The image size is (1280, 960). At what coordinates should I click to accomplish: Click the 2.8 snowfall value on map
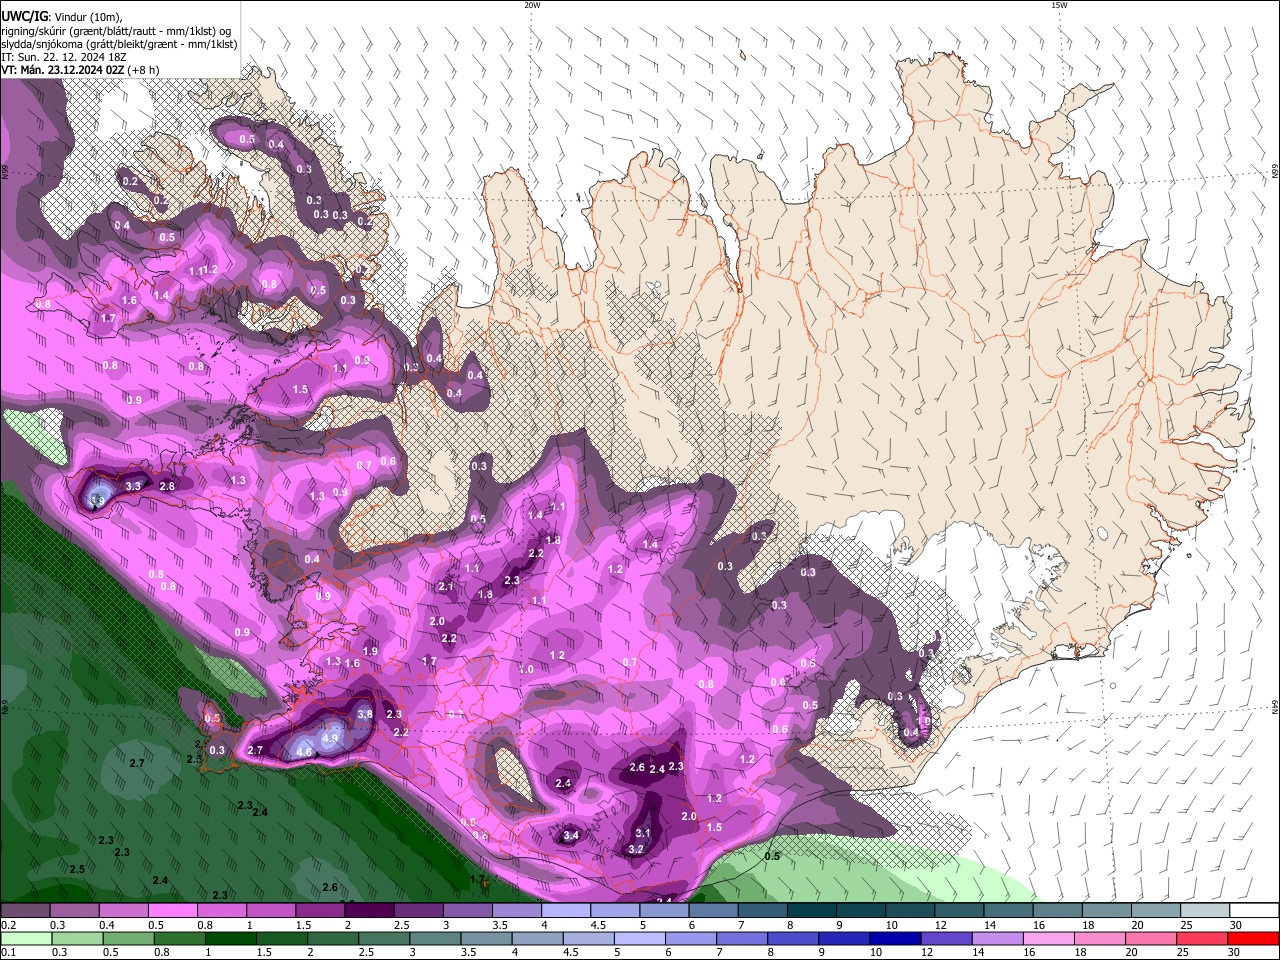167,486
